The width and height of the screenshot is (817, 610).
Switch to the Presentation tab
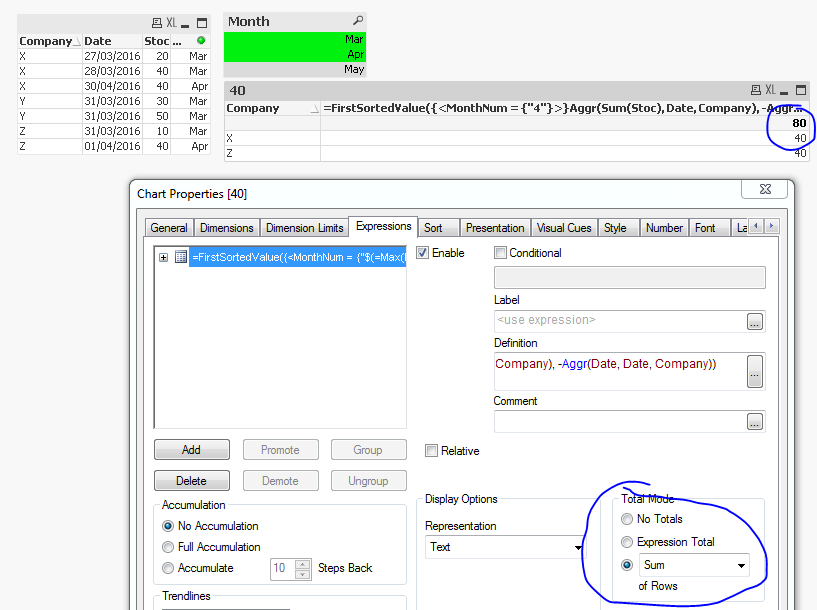(495, 228)
